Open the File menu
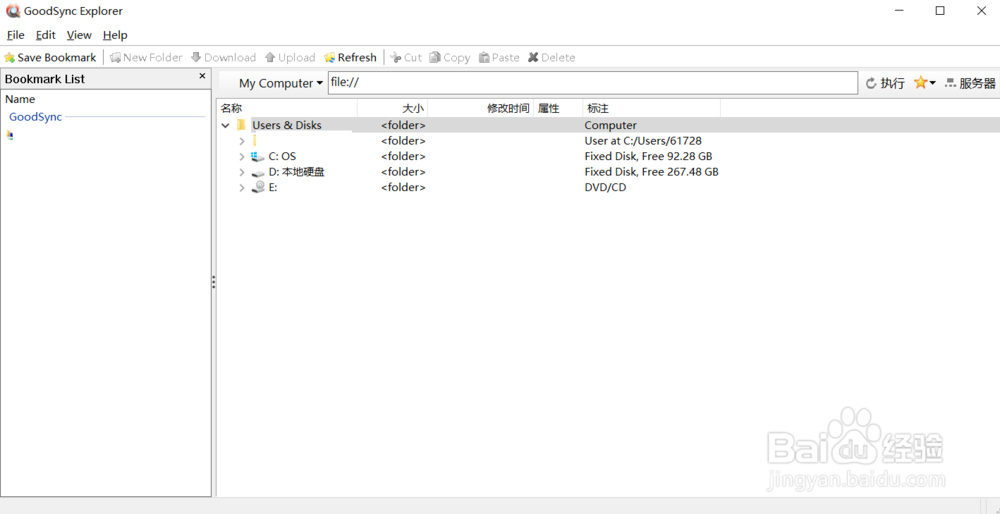 coord(15,35)
